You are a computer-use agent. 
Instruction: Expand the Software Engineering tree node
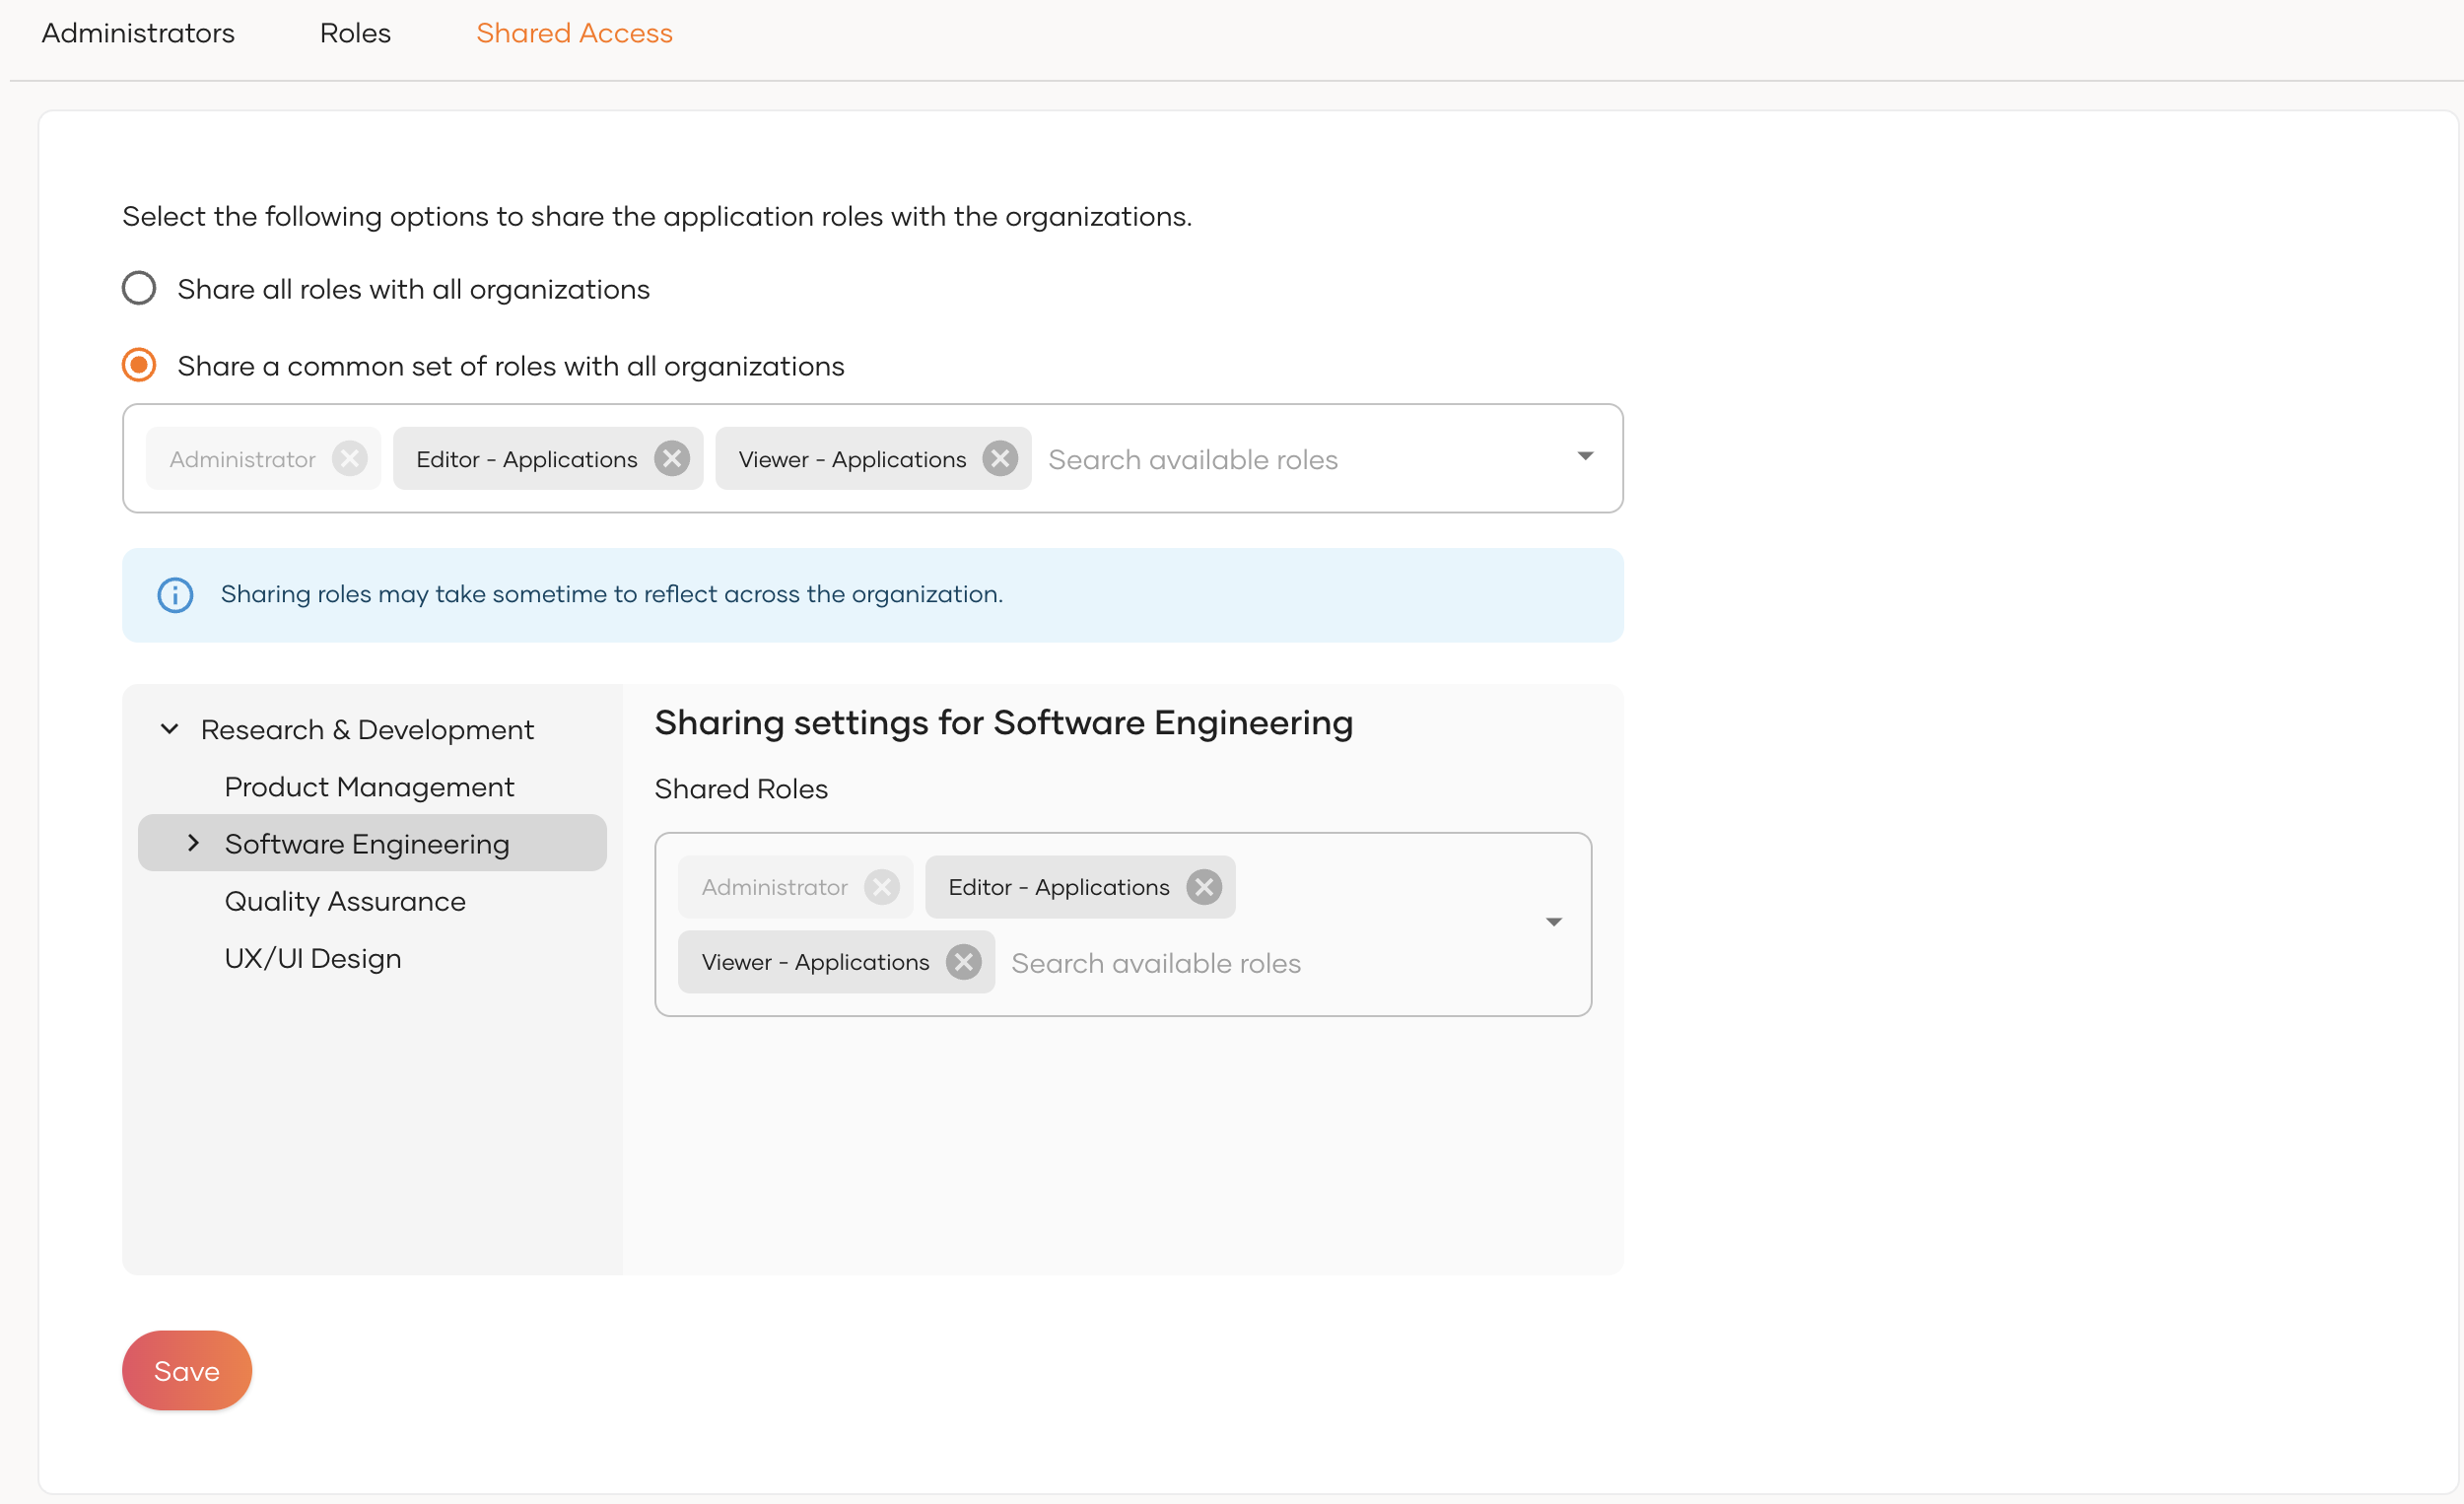click(x=194, y=843)
